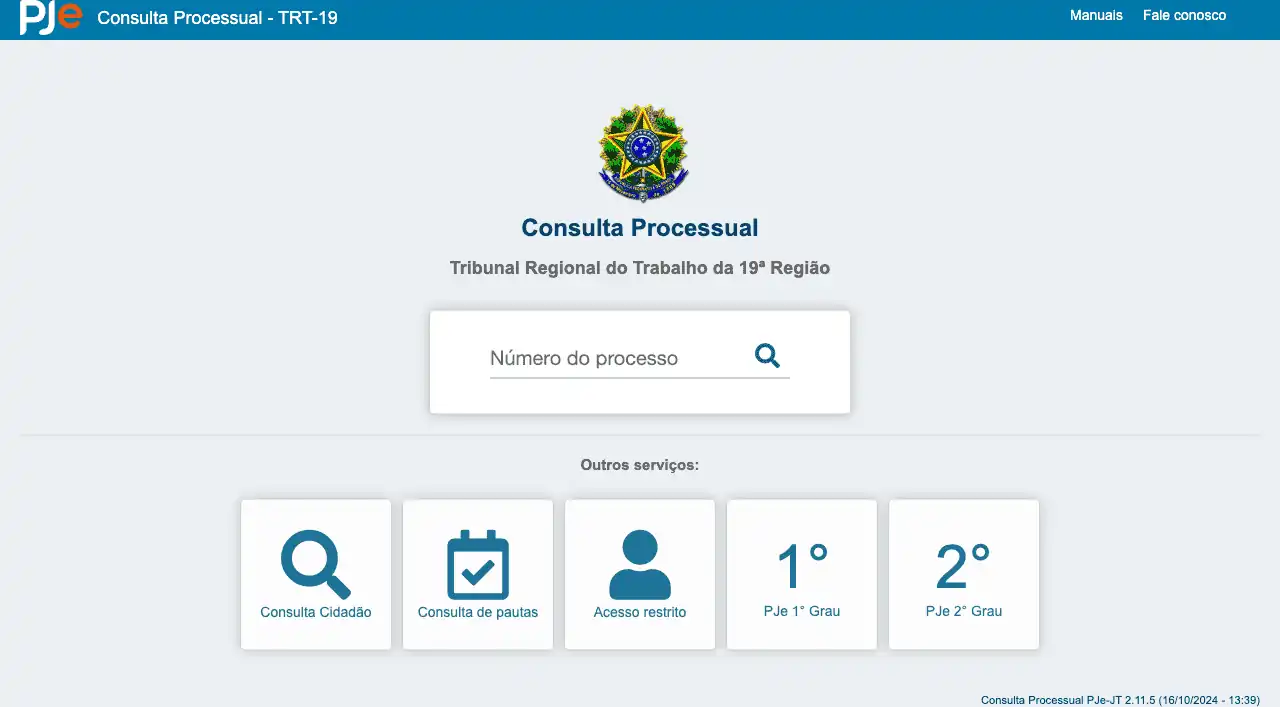1280x707 pixels.
Task: Click the PJe logo in the header
Action: click(50, 17)
